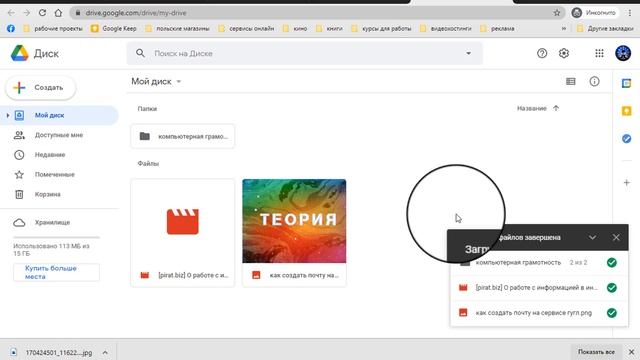Open the польские магазины bookmark folder
Viewport: 640px width, 360px height.
pos(178,29)
